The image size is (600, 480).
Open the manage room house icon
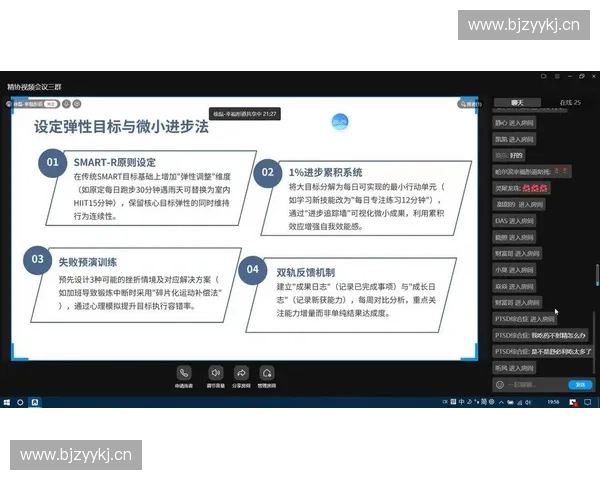pos(267,373)
